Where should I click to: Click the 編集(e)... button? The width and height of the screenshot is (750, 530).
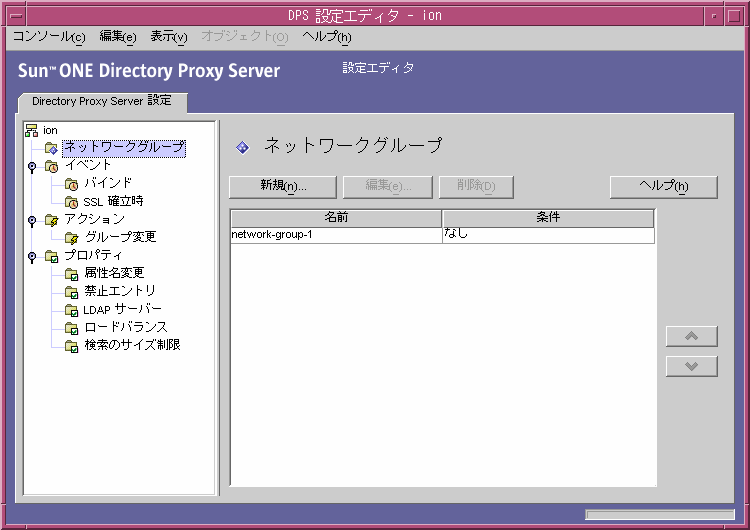coord(388,187)
